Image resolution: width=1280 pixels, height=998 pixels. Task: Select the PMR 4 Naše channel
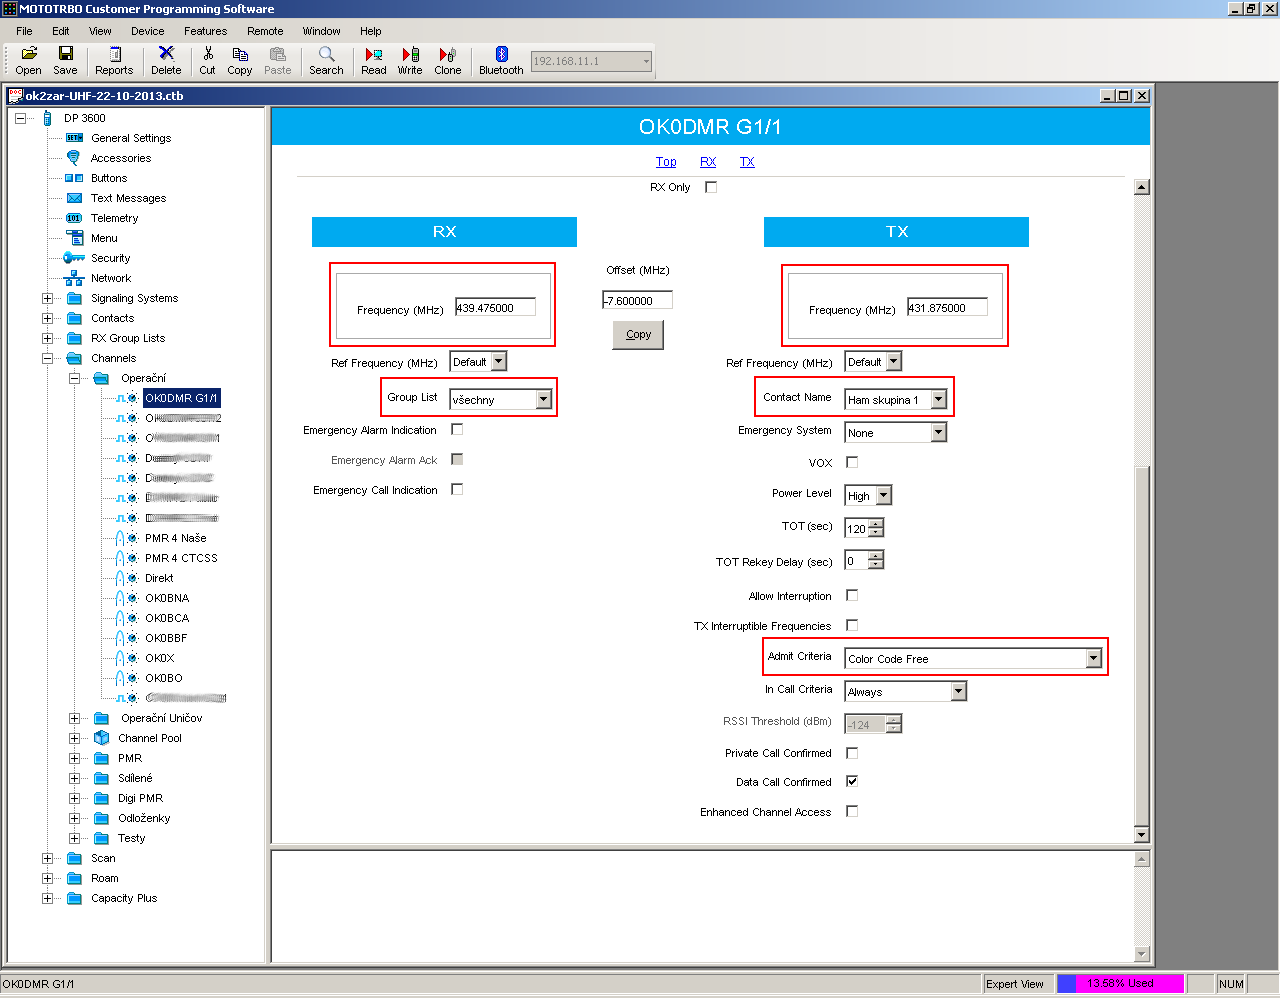(175, 538)
